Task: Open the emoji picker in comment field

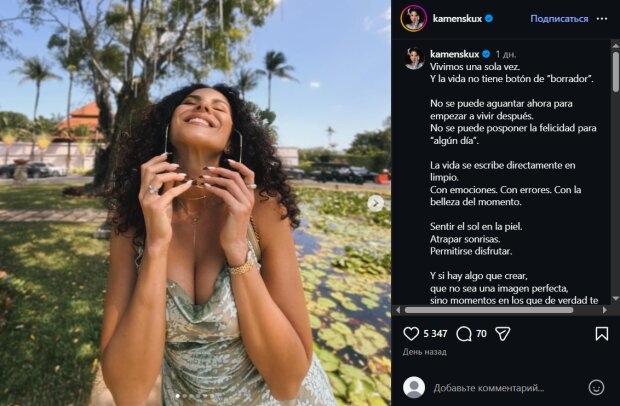Action: (596, 387)
